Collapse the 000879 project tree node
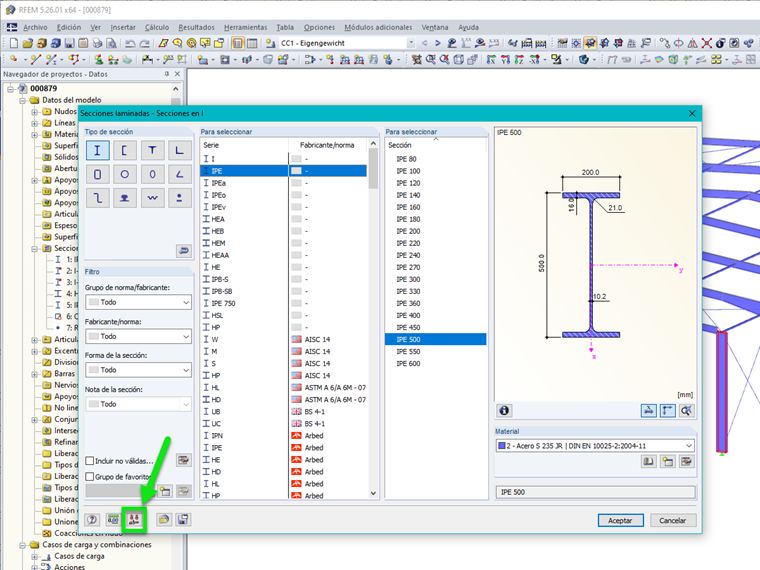The width and height of the screenshot is (760, 570). point(10,89)
